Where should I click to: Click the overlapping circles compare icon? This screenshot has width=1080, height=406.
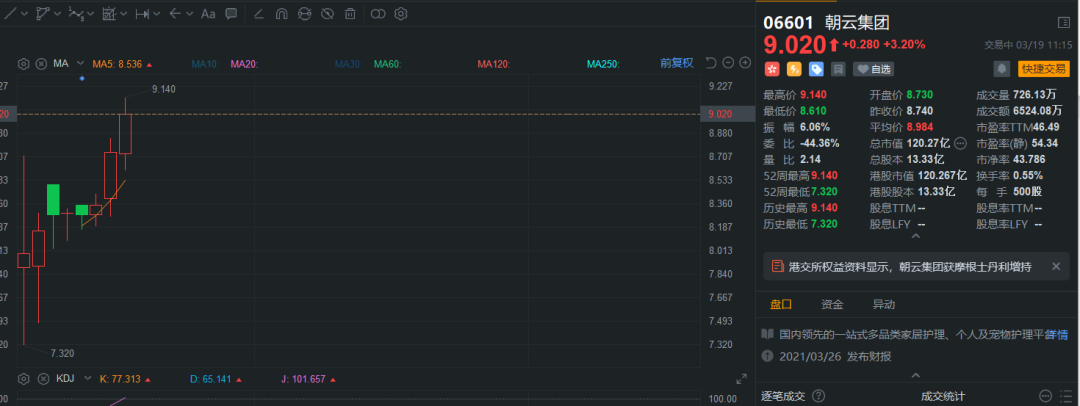point(377,13)
